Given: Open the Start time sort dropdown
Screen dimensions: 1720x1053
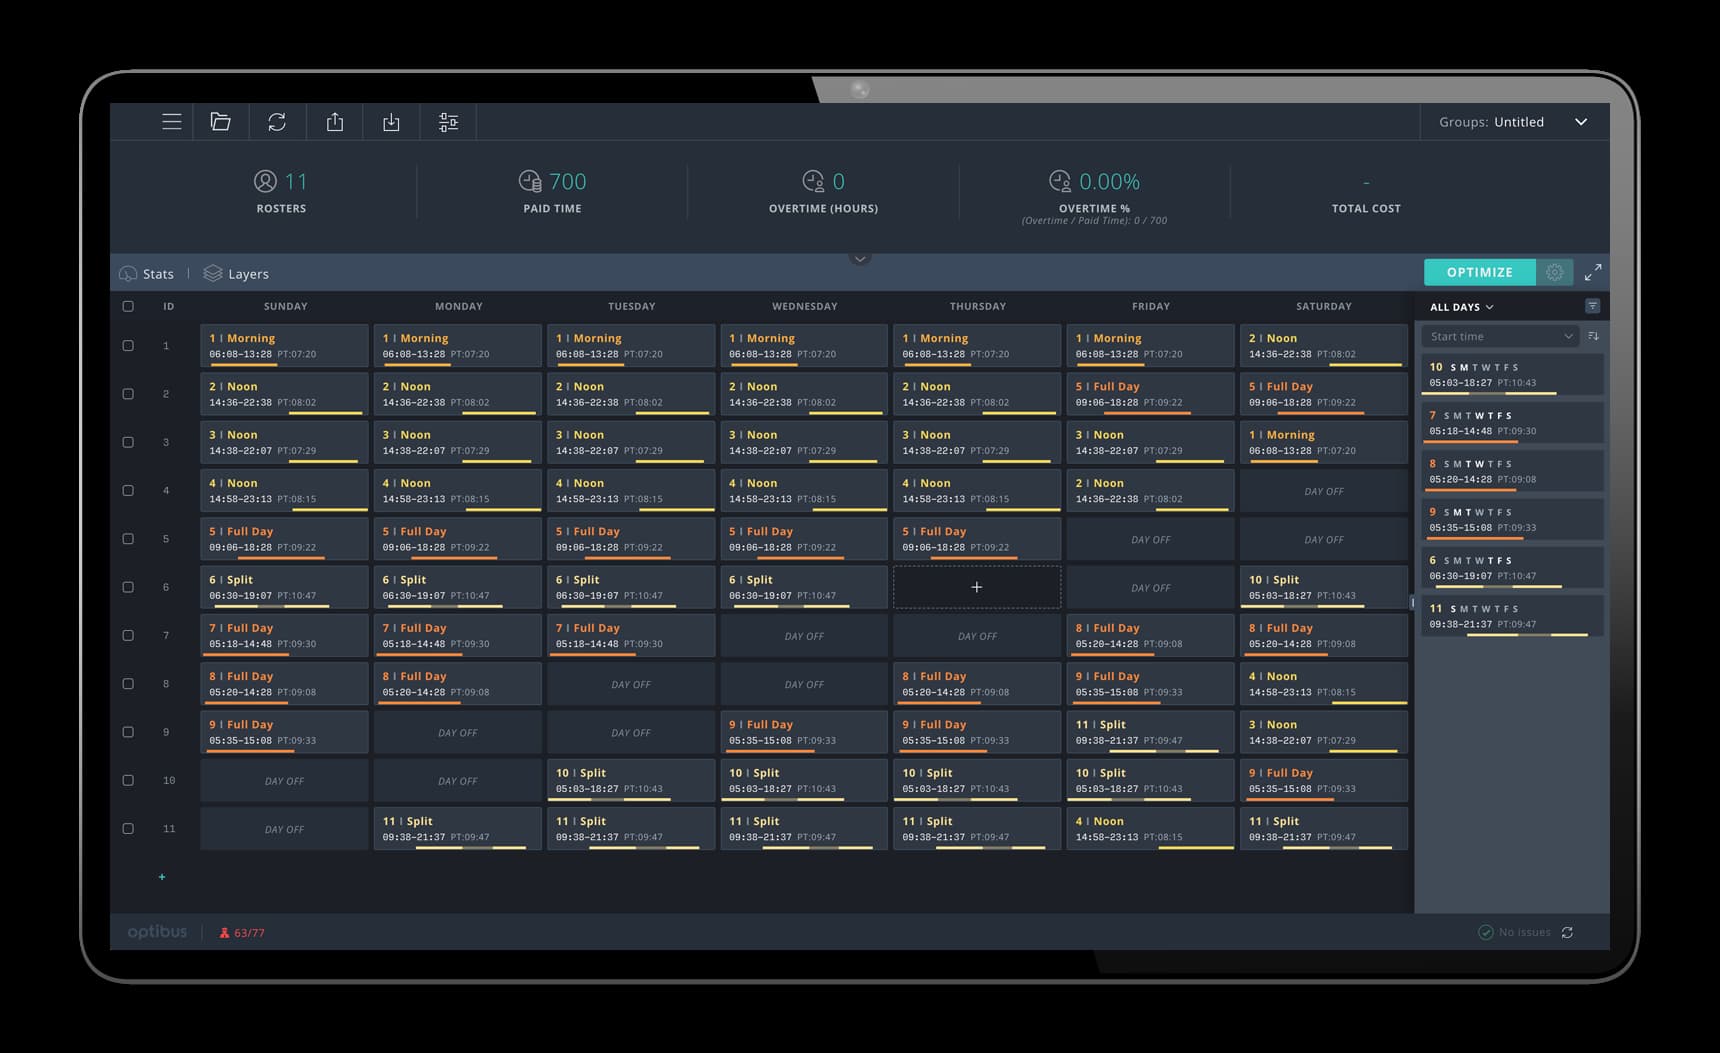Looking at the screenshot, I should click(x=1499, y=337).
